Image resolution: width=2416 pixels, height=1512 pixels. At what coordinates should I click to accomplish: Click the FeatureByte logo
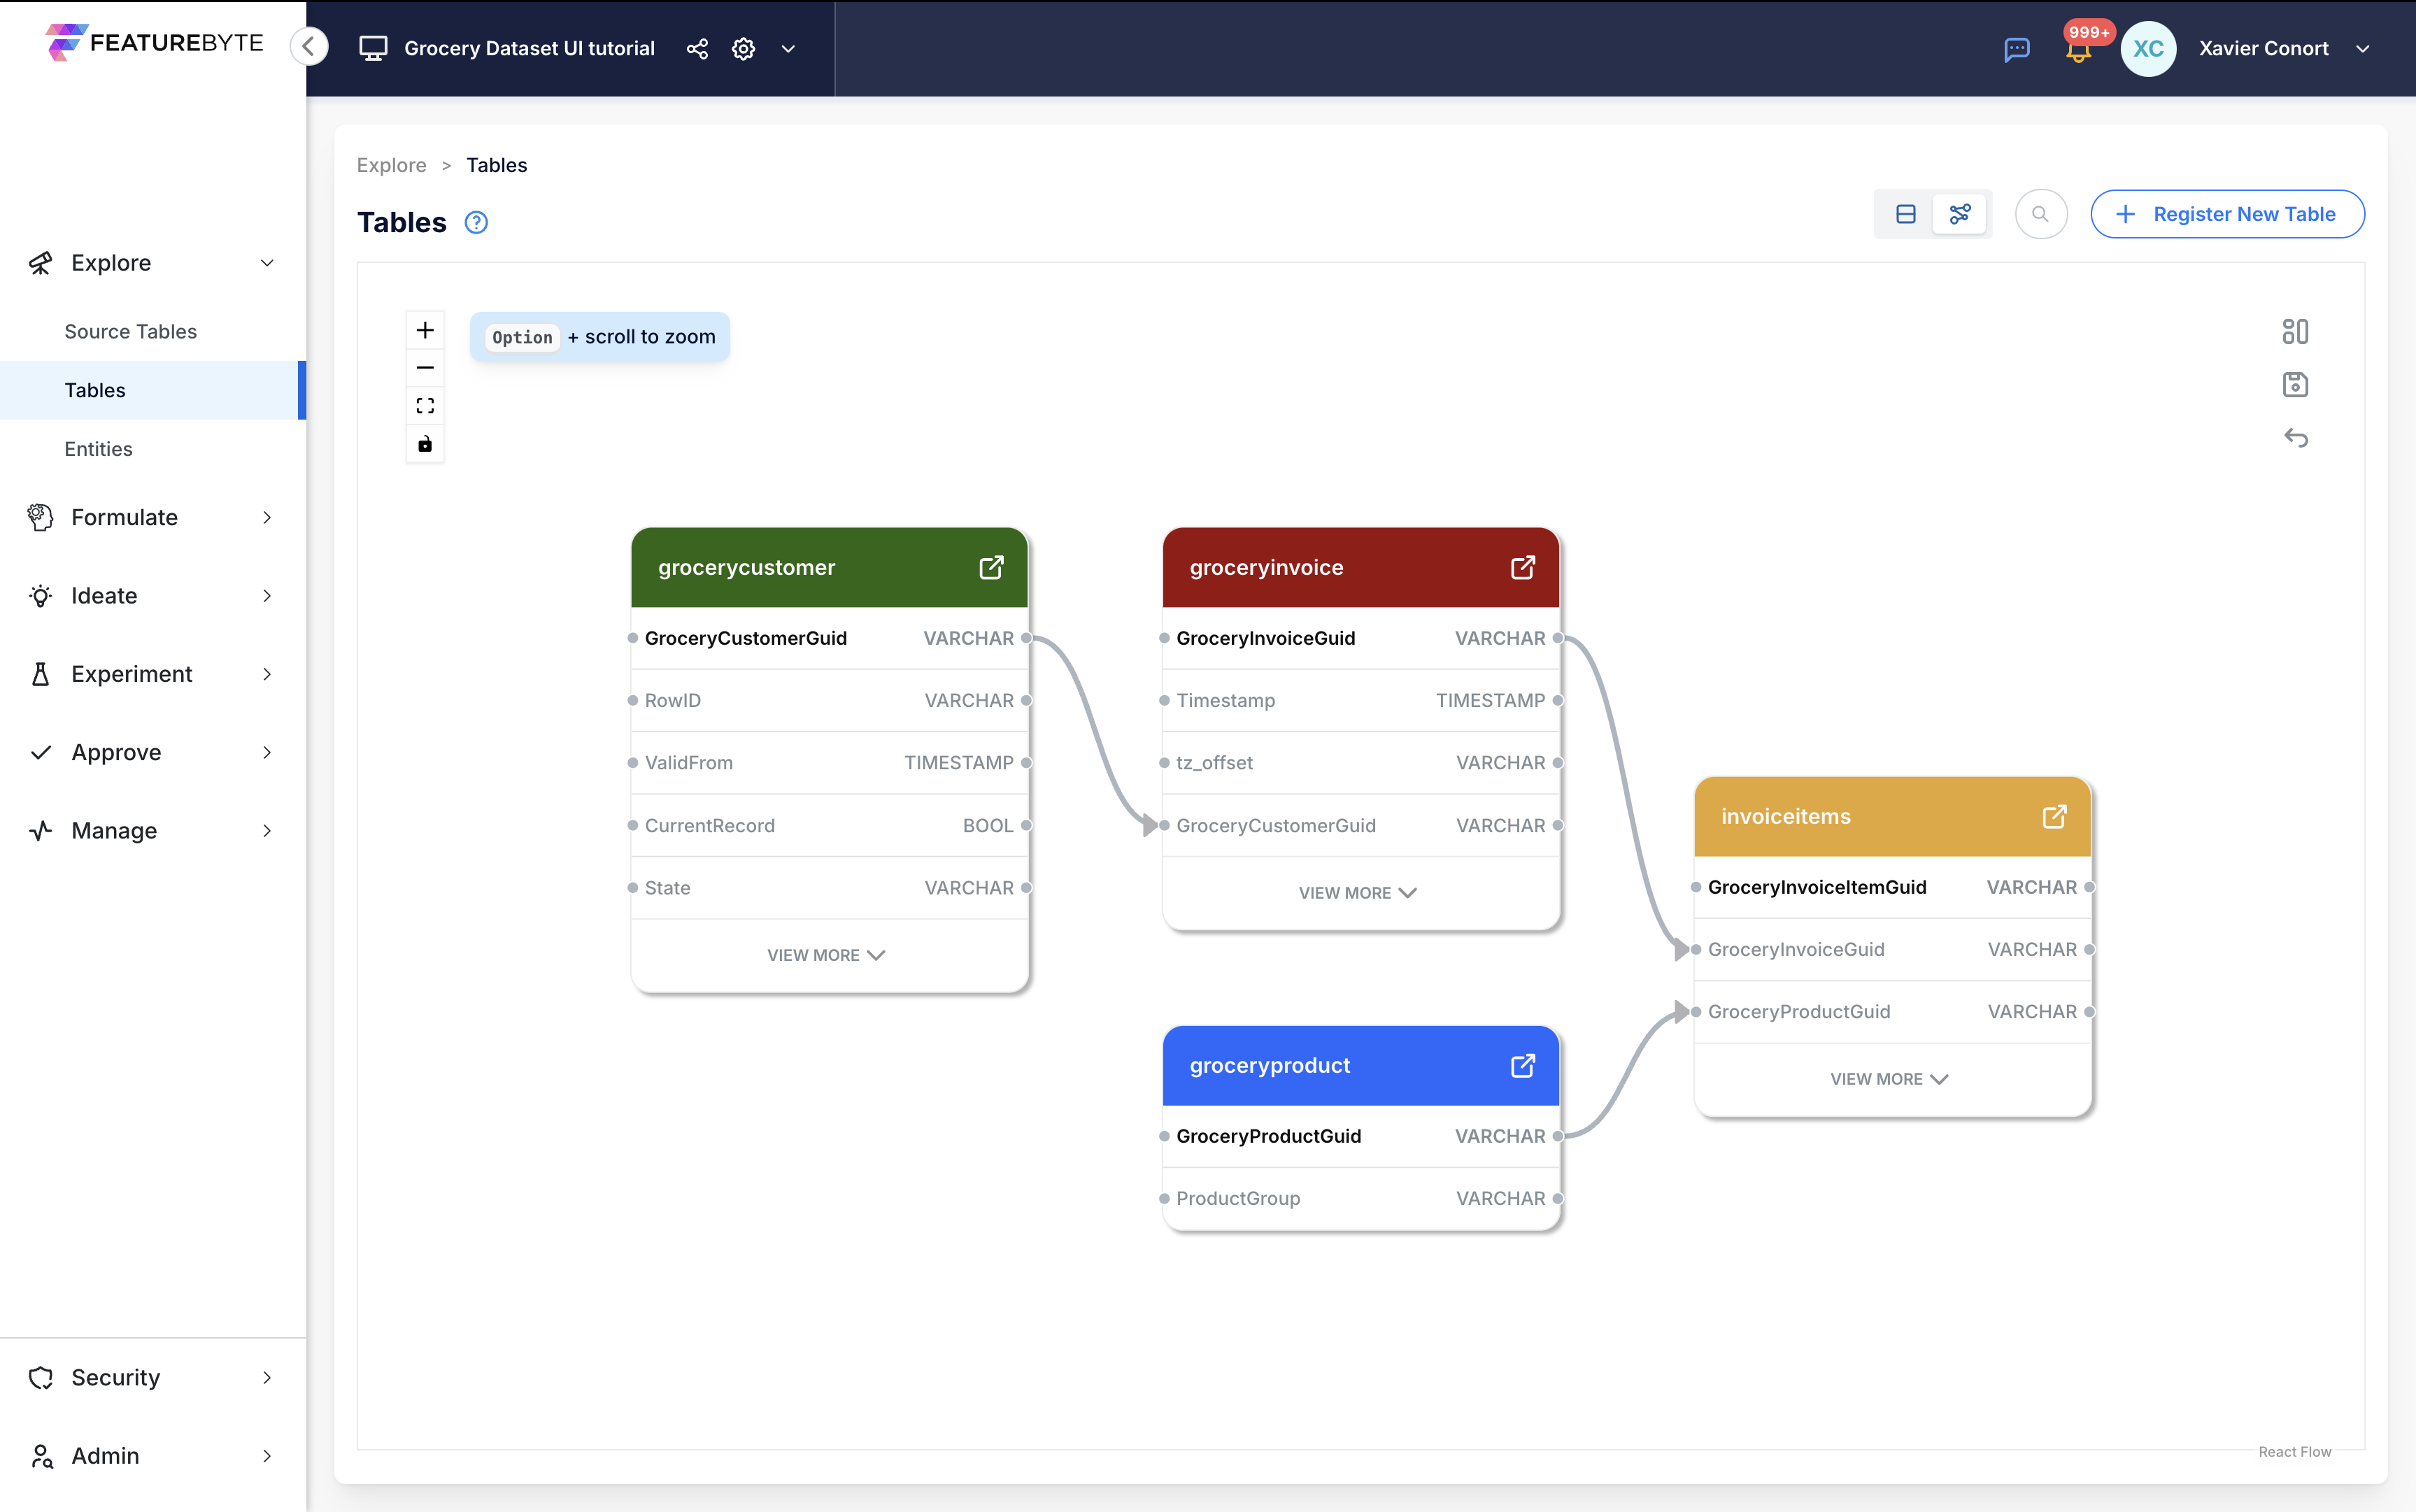pos(154,43)
